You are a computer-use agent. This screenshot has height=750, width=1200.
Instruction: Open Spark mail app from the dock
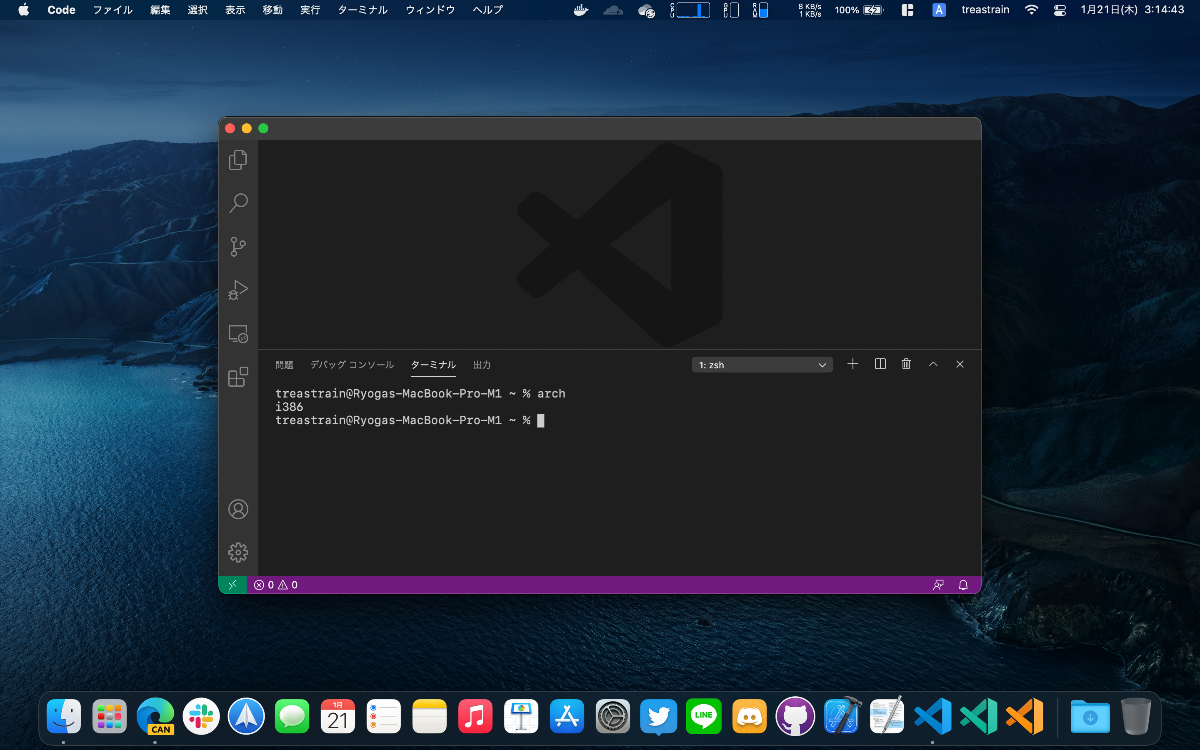[246, 715]
